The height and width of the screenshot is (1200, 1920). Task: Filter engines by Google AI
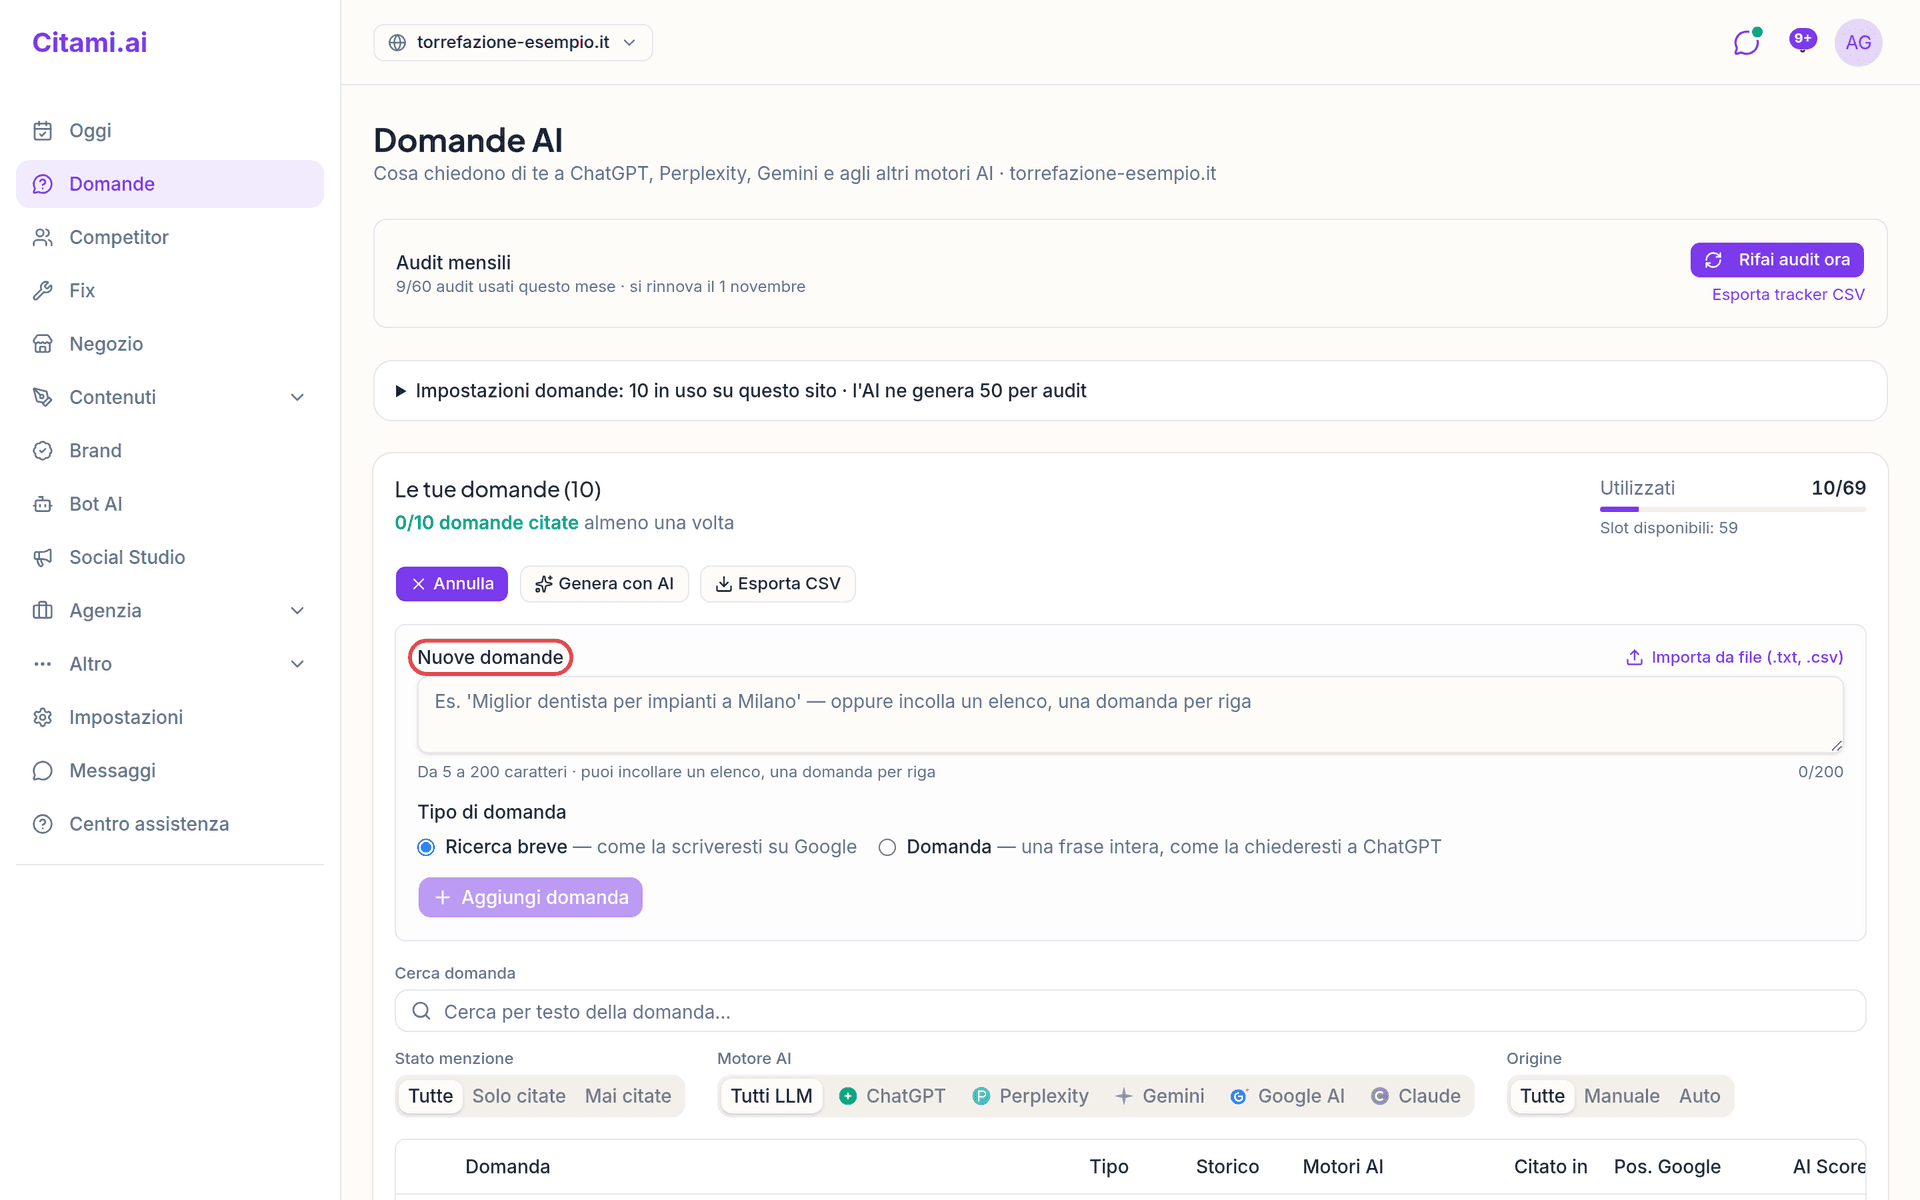[x=1287, y=1096]
